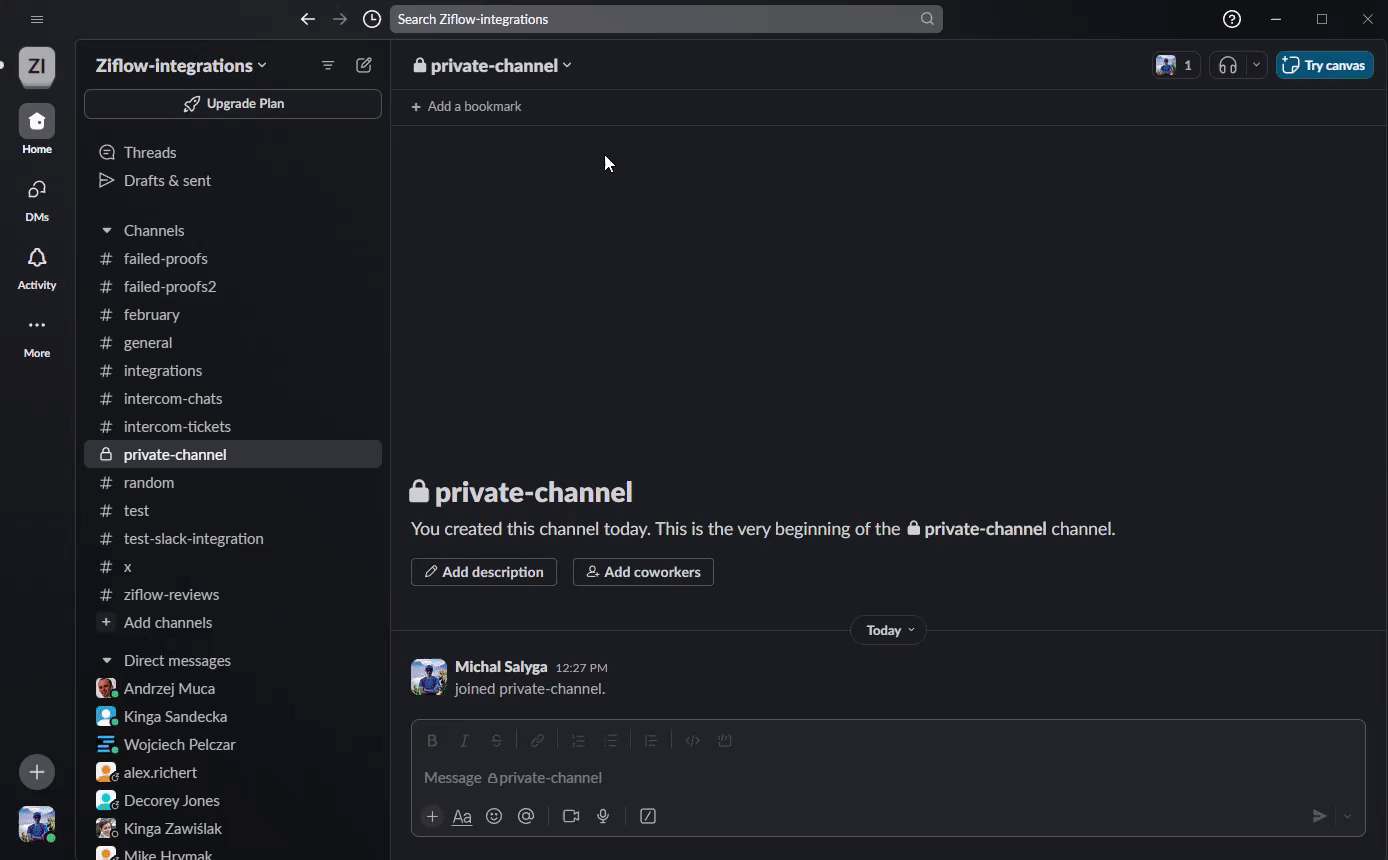The width and height of the screenshot is (1388, 860).
Task: Open search history clock icon
Action: (x=372, y=19)
